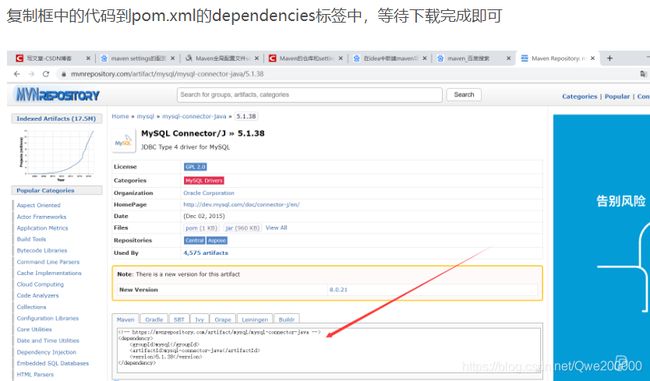Click the Indexed Artifacts growth chart
Image resolution: width=650 pixels, height=381 pixels.
point(58,155)
